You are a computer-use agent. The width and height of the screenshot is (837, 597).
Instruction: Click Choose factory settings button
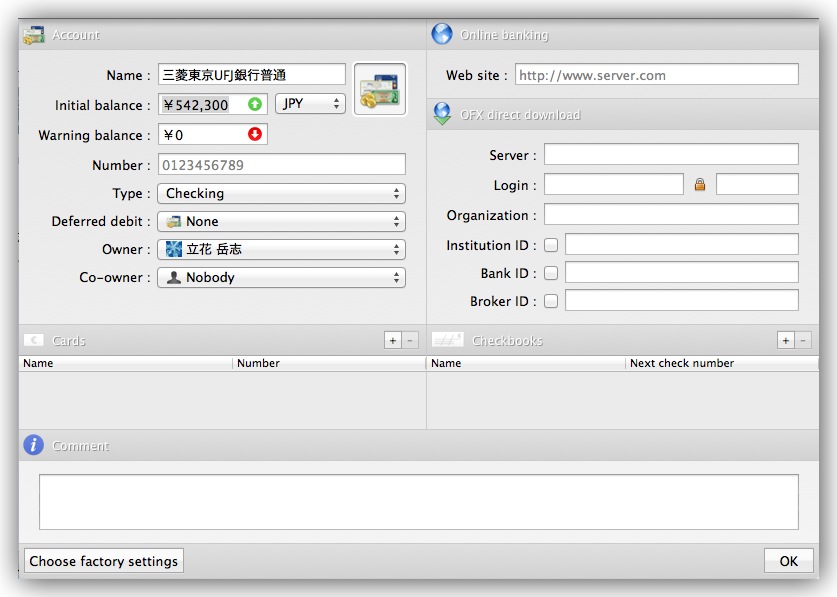[104, 561]
